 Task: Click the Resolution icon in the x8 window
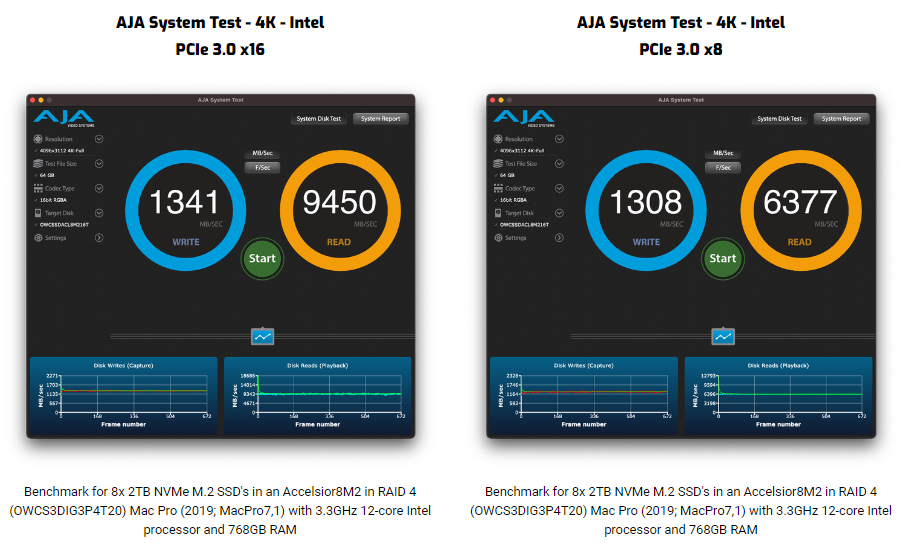point(498,139)
